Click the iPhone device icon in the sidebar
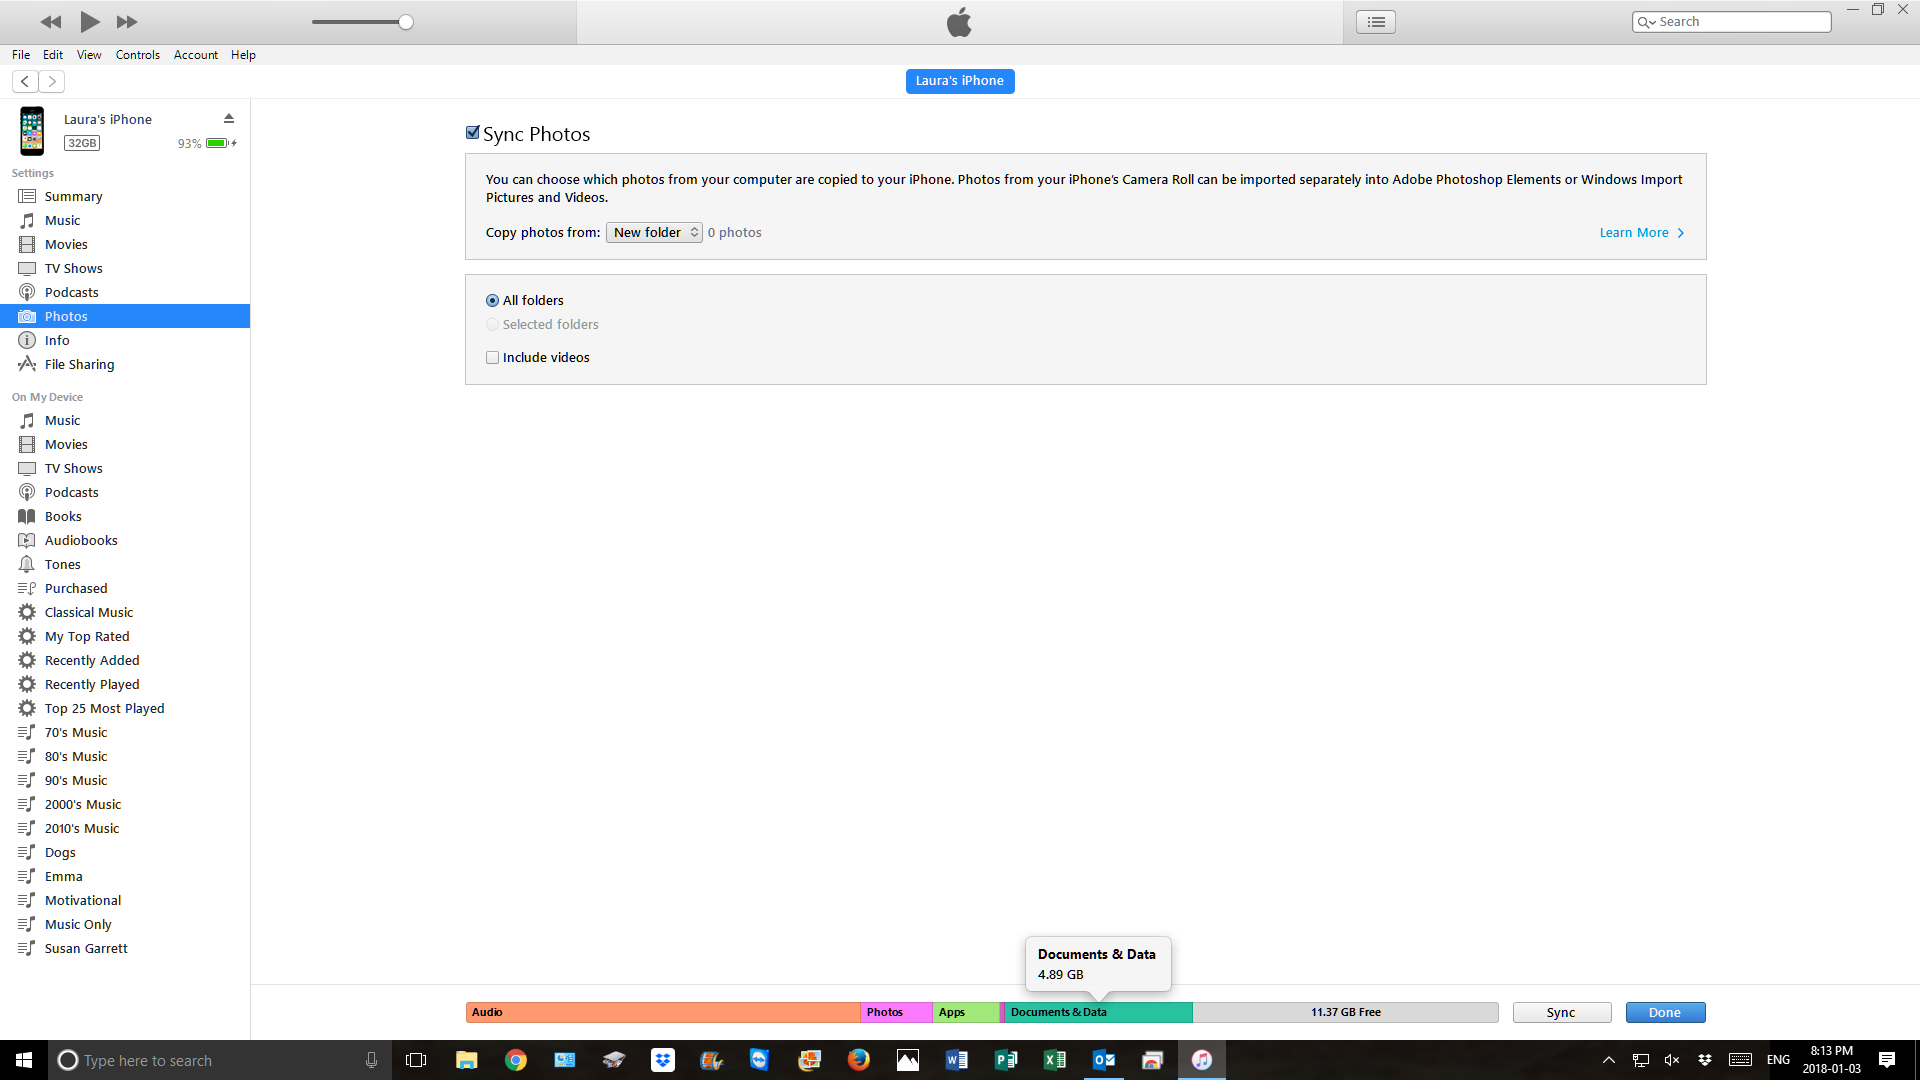Screen dimensions: 1920x1080 tap(32, 131)
